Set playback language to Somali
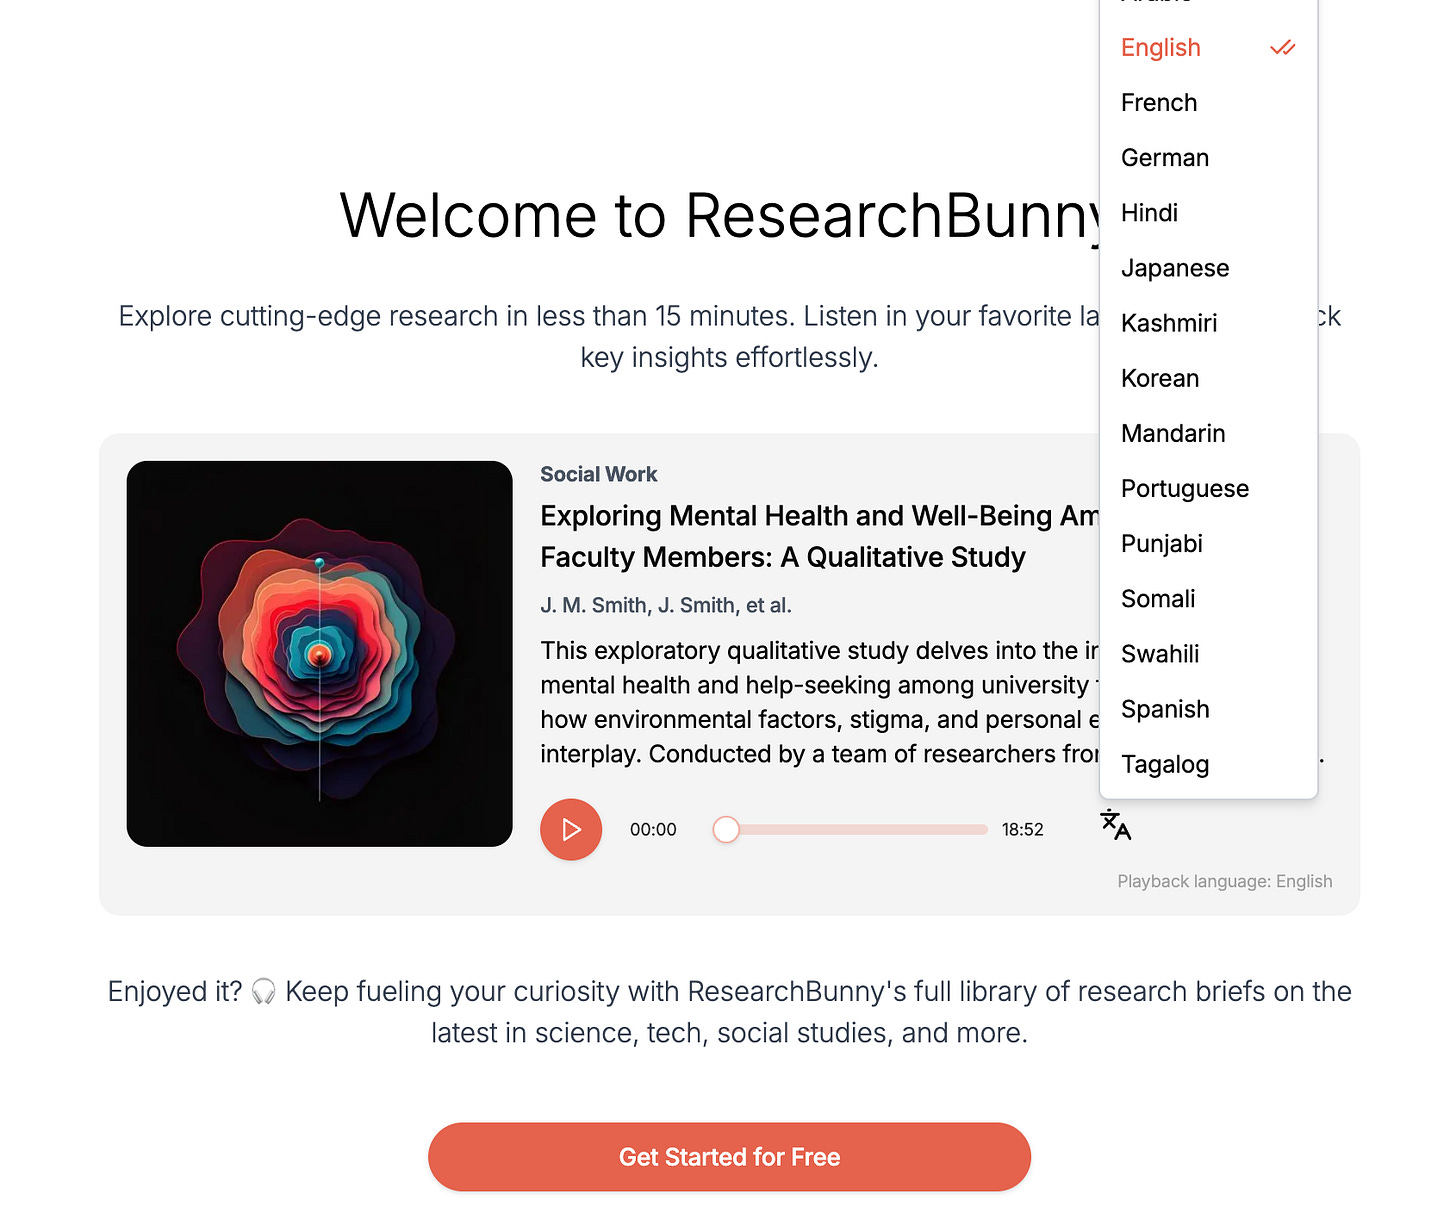1456x1218 pixels. point(1208,598)
